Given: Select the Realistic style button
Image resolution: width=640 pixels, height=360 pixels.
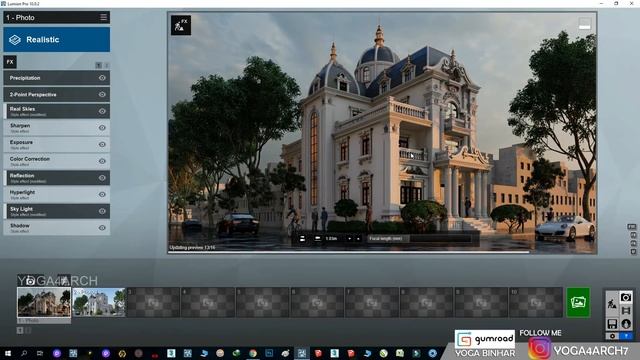Looking at the screenshot, I should [57, 40].
